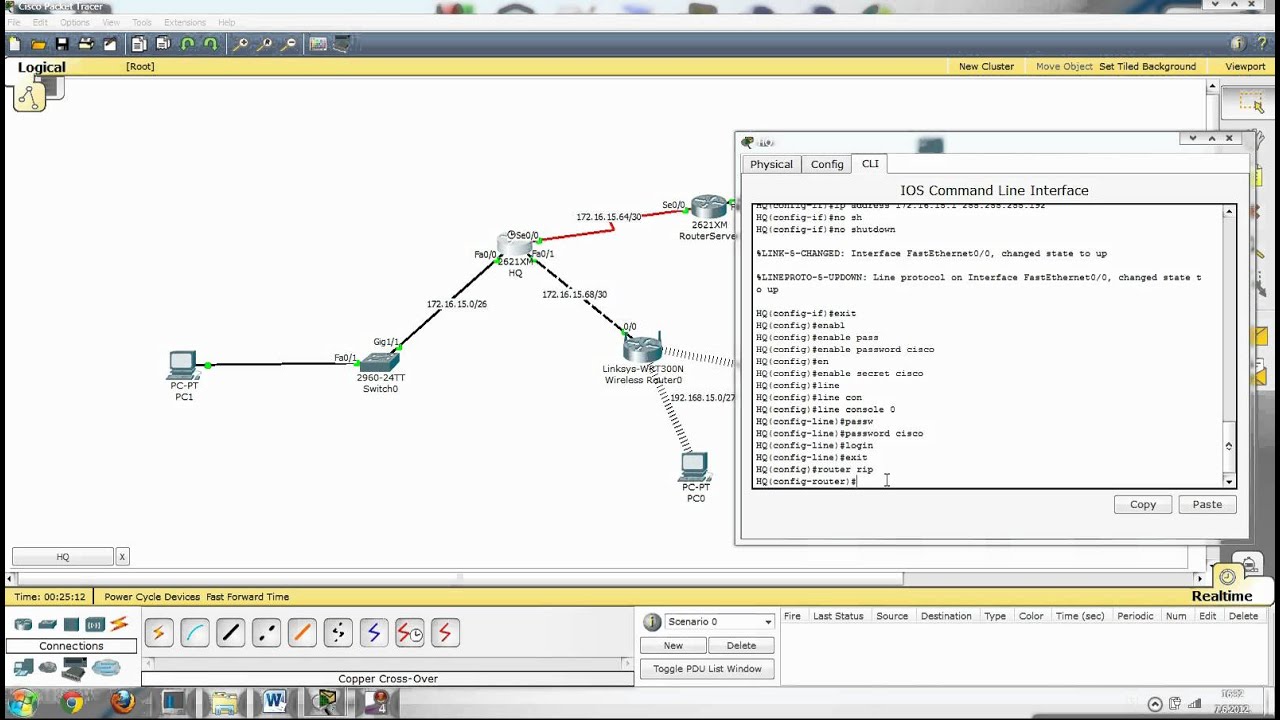Select Copper Straight-Through cable
The height and width of the screenshot is (720, 1280).
pos(230,632)
